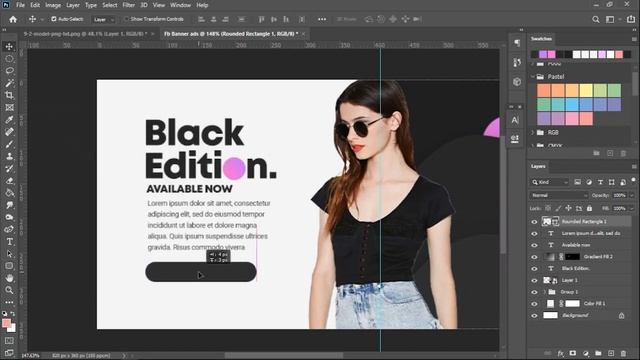Expand the RGB swatch folder
Image resolution: width=640 pixels, height=360 pixels.
click(x=533, y=133)
